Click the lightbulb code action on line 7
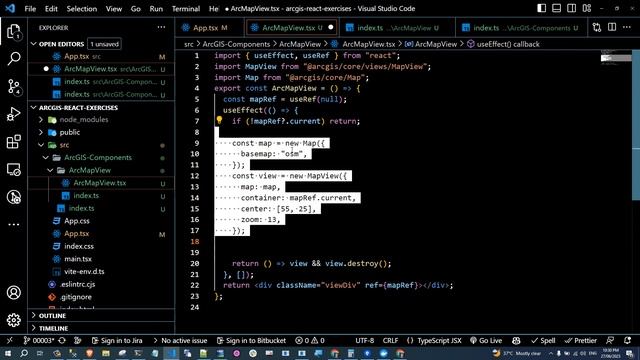This screenshot has width=640, height=360. tap(219, 120)
